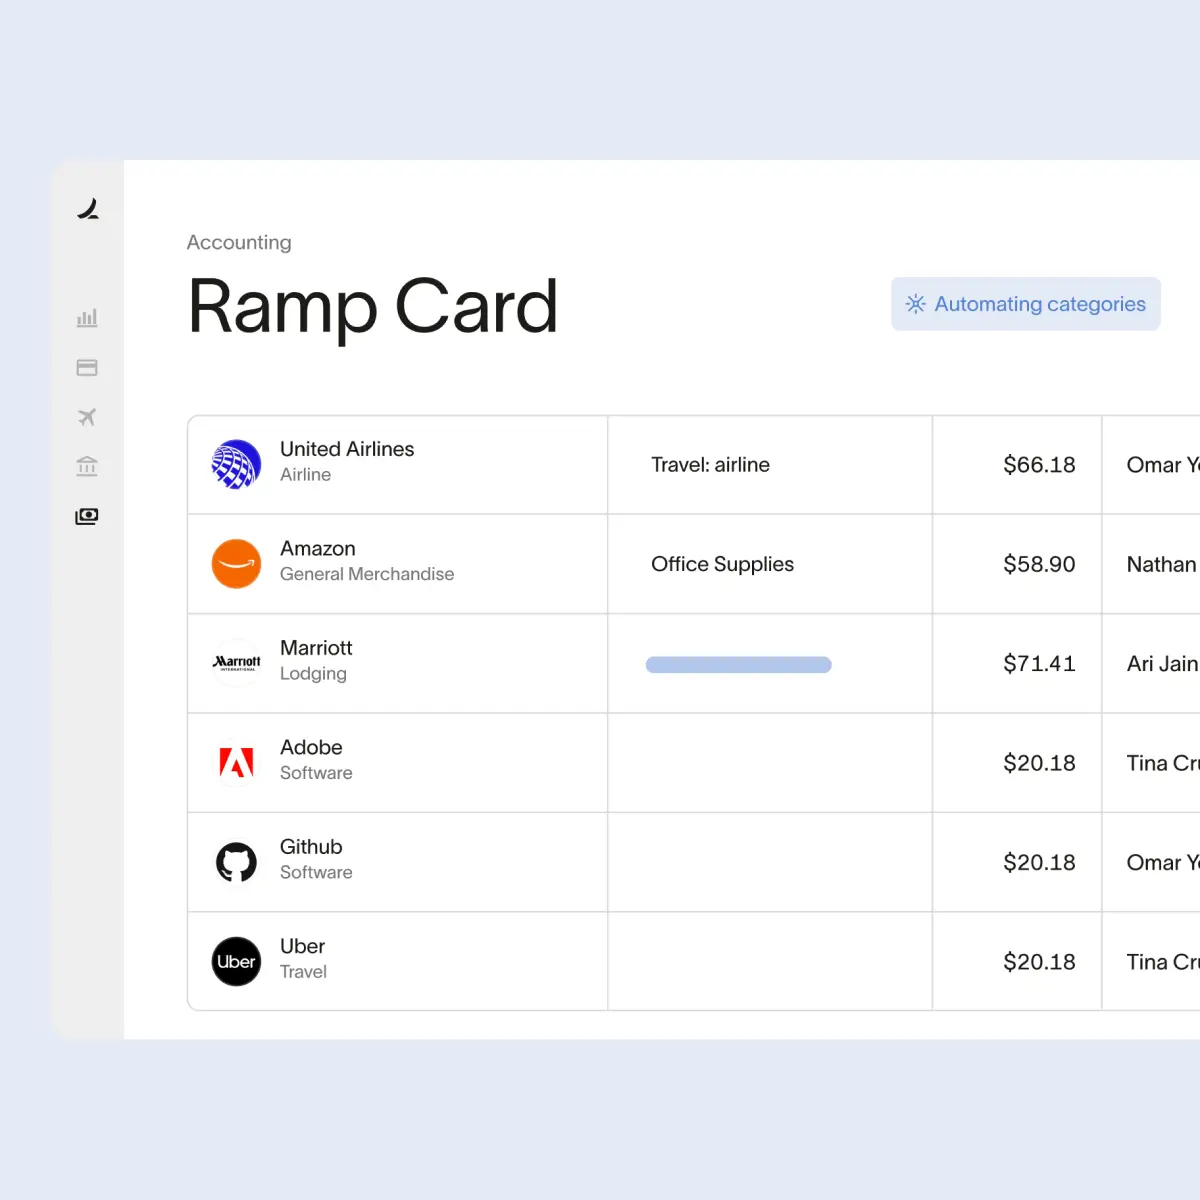Click the $71.41 amount
This screenshot has width=1200, height=1200.
(1039, 664)
